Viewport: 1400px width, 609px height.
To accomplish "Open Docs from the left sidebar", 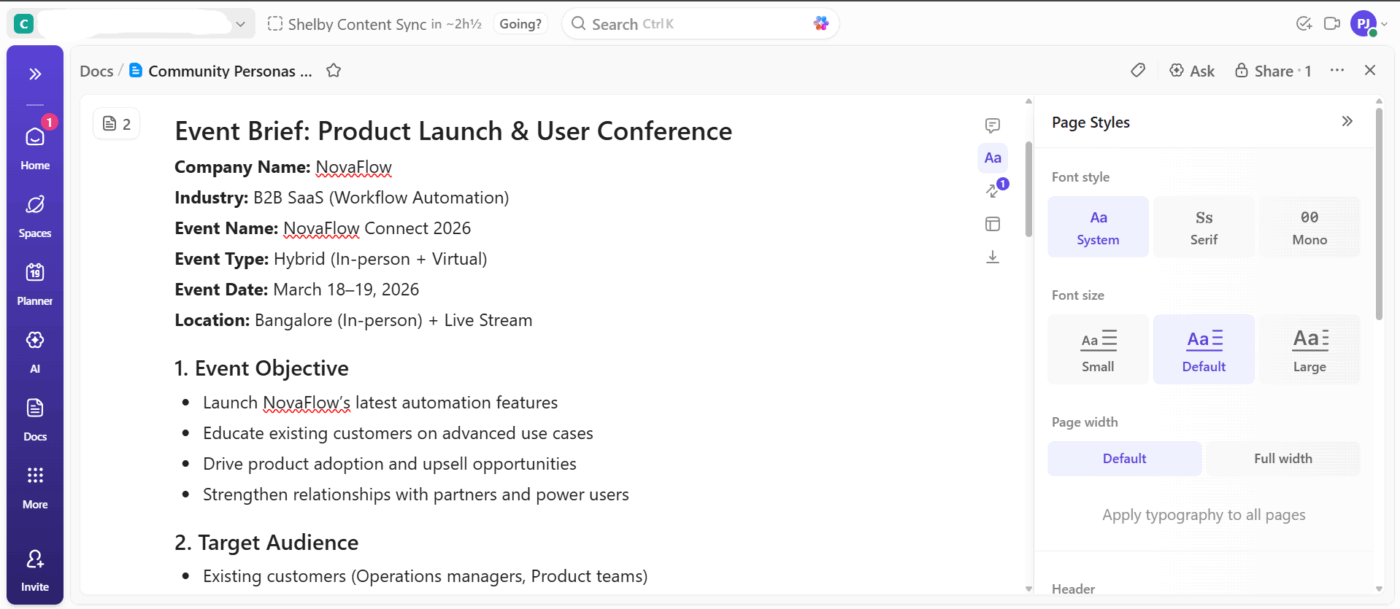I will click(x=34, y=418).
